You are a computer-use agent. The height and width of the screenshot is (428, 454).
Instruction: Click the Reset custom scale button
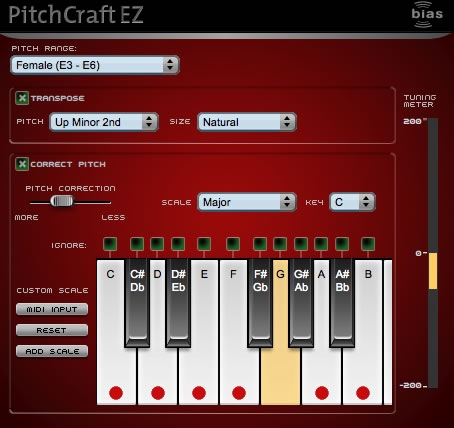(52, 330)
